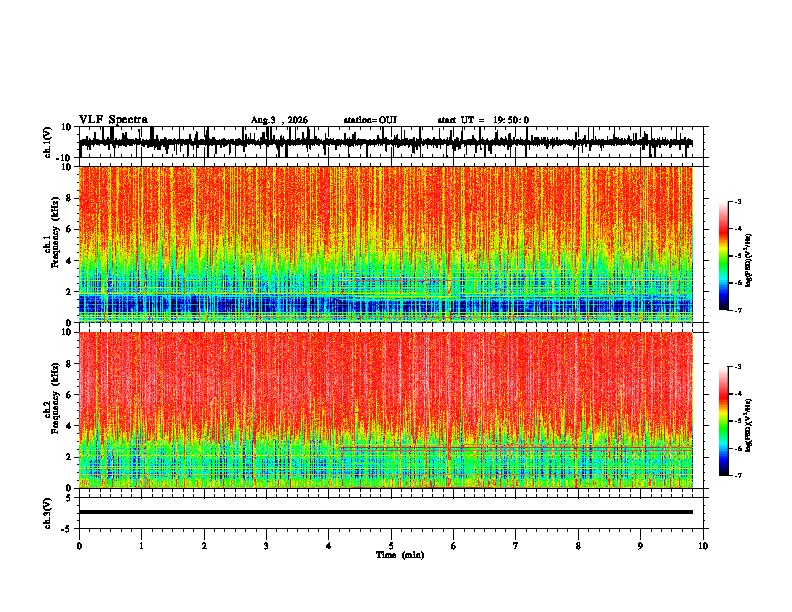Click the ch.2 Frequency (kHz) axis label
Image resolution: width=792 pixels, height=612 pixels.
pos(55,398)
